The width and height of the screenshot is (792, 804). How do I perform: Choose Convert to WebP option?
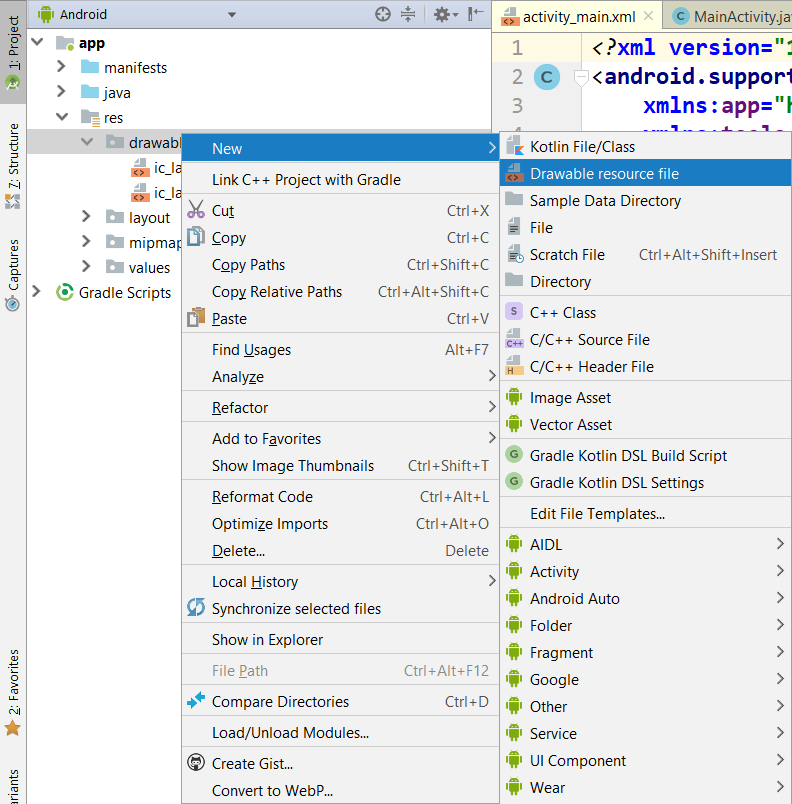tap(340, 790)
